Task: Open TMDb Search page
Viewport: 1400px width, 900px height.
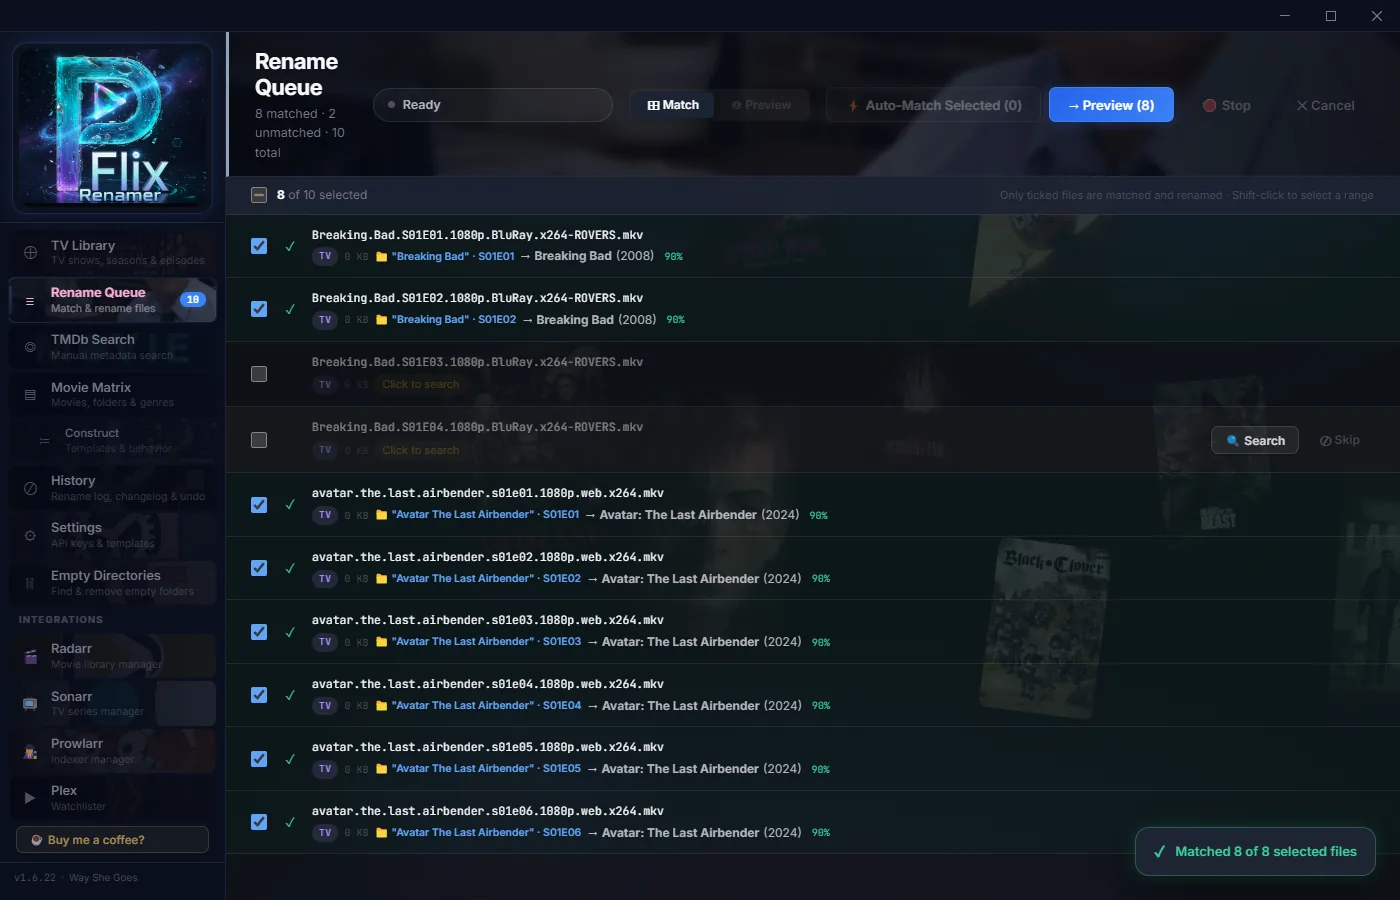Action: pos(113,347)
